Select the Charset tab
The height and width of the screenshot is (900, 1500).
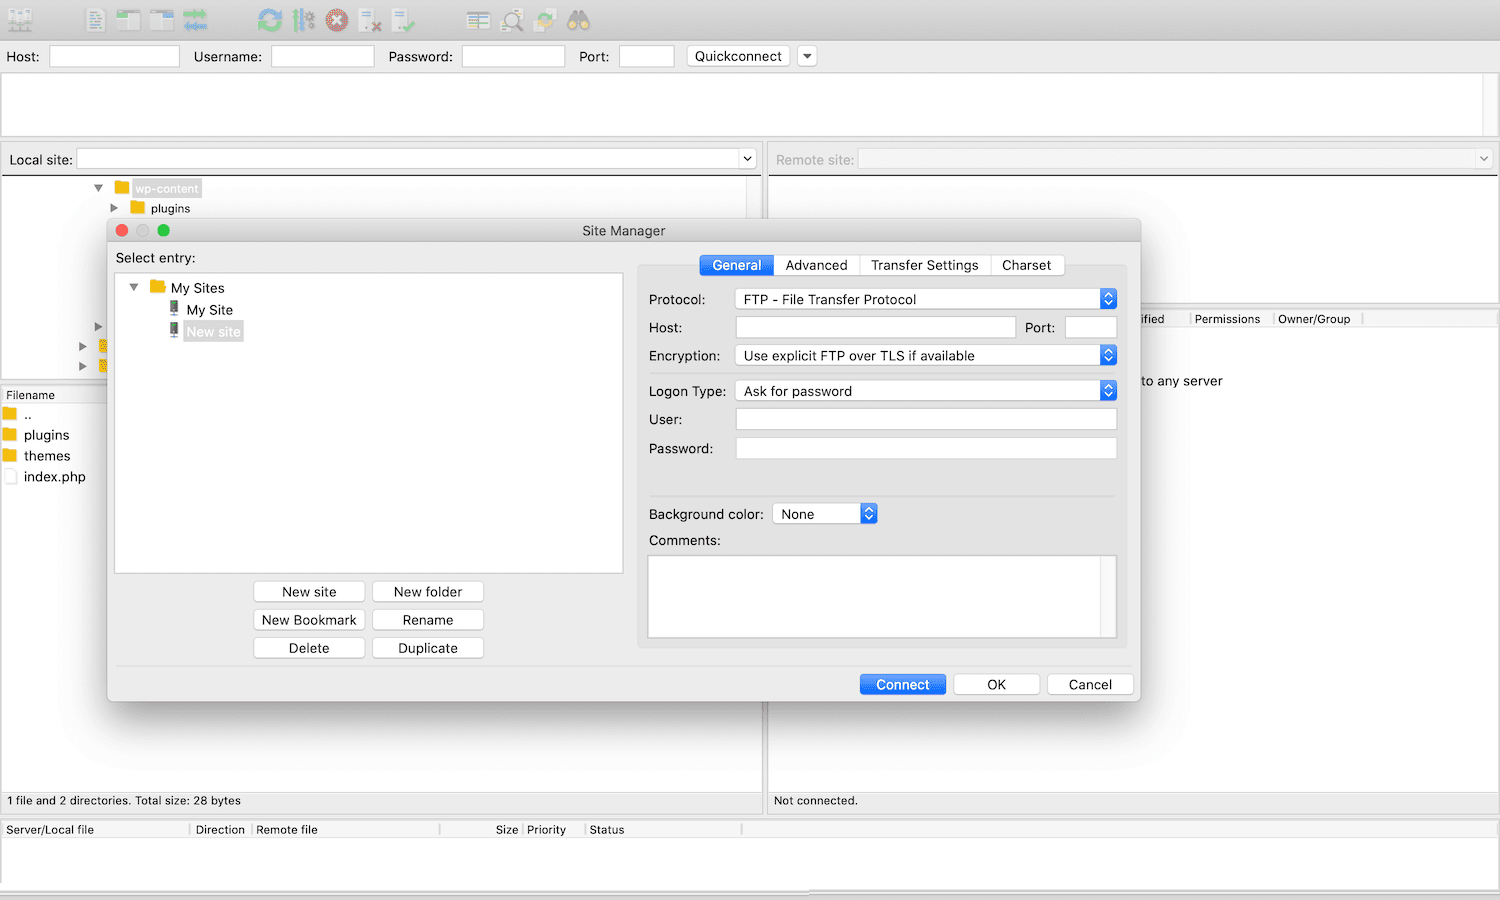pyautogui.click(x=1027, y=265)
